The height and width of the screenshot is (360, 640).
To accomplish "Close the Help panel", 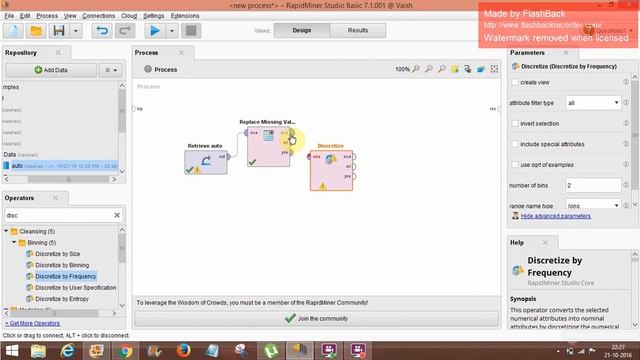I will tap(545, 242).
